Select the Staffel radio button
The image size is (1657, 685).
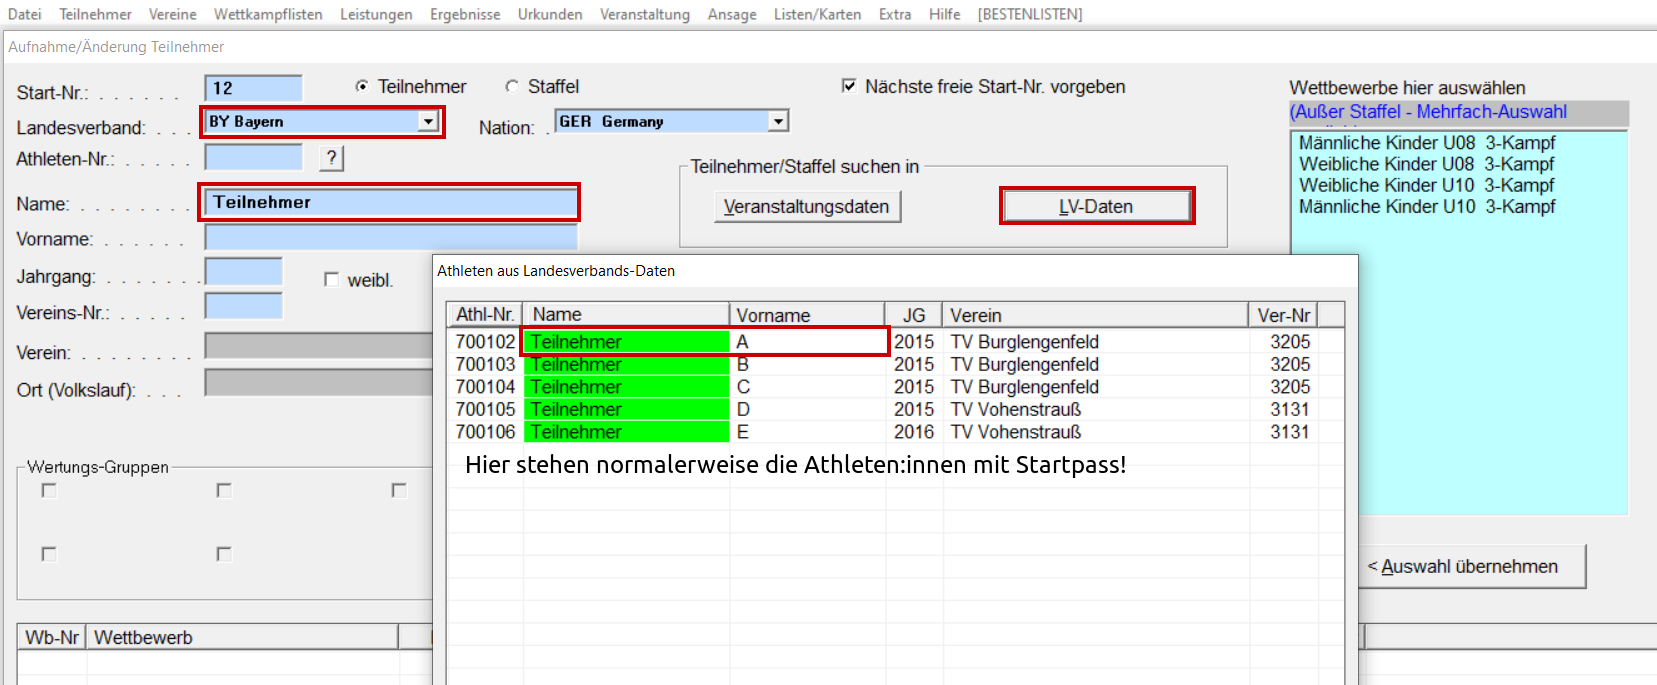click(512, 87)
